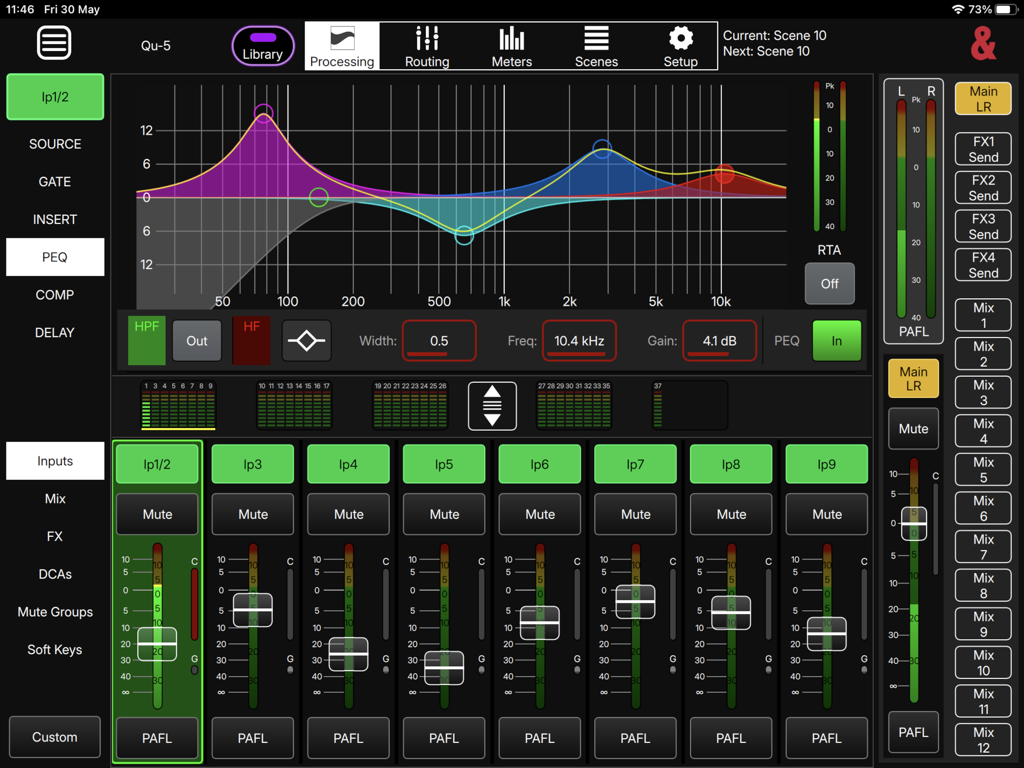Switch to the Mix channels tab
The image size is (1024, 768).
[54, 498]
